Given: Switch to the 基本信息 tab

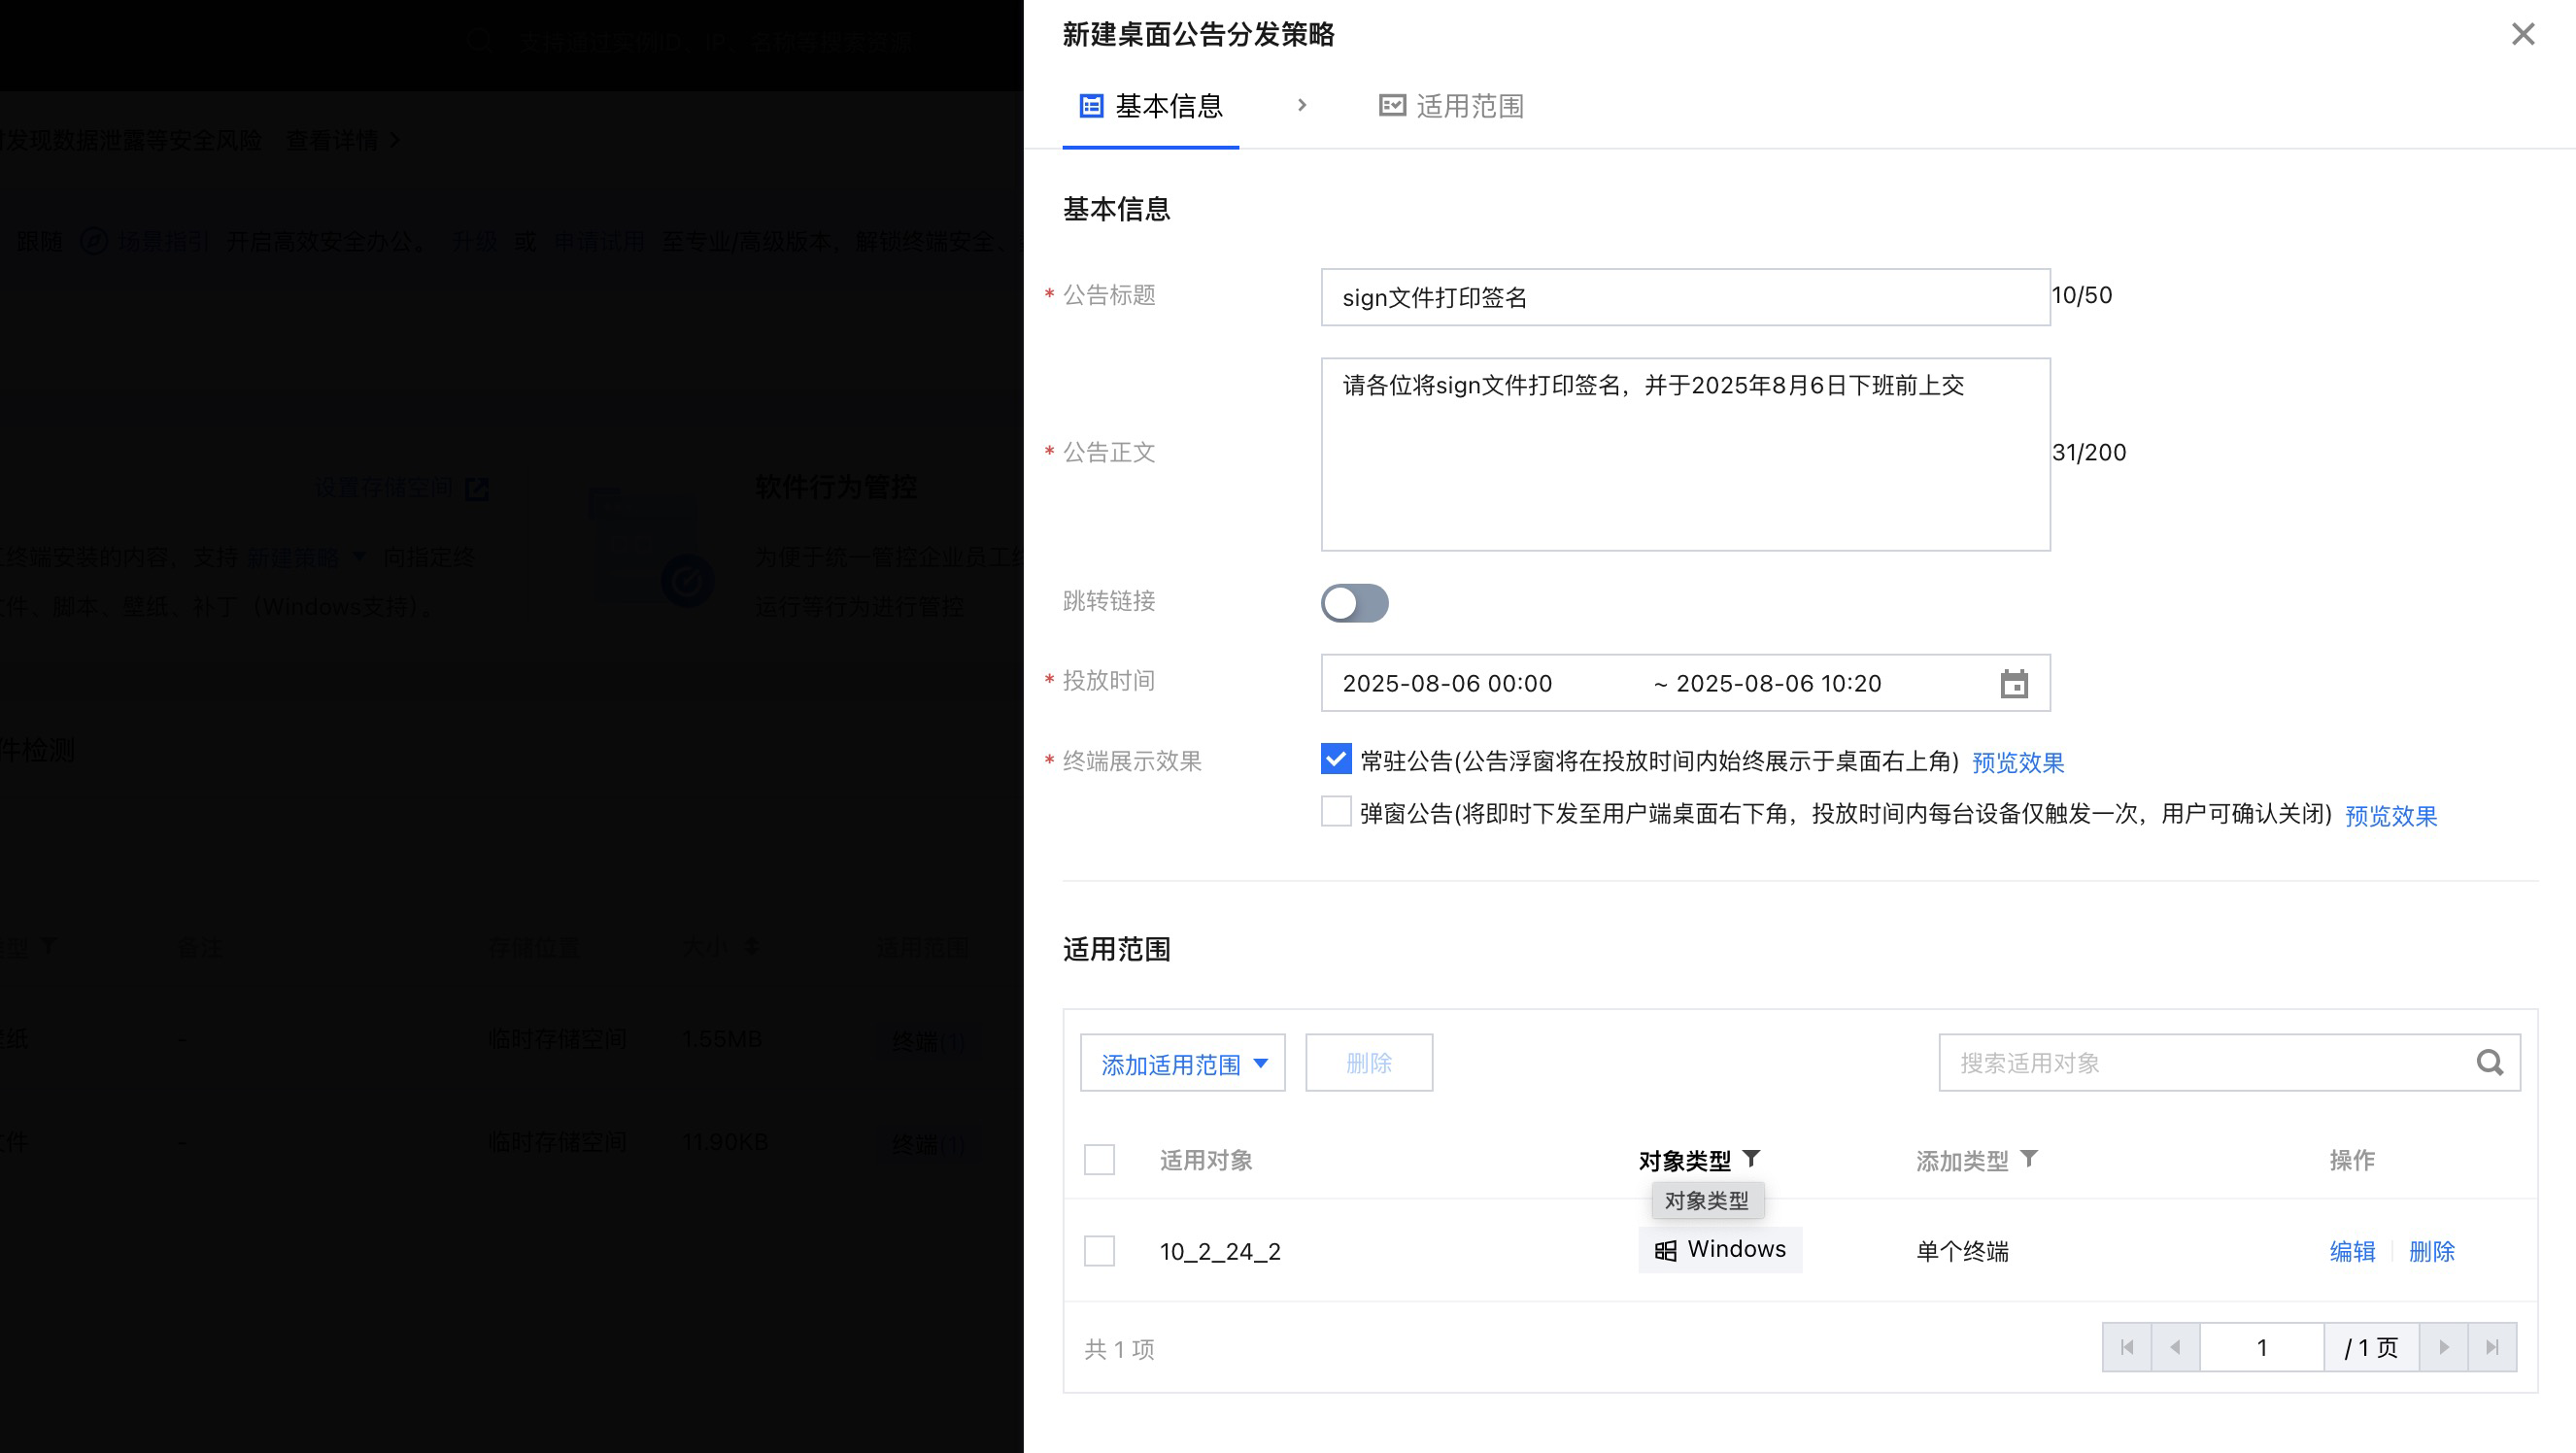Looking at the screenshot, I should coord(1151,106).
